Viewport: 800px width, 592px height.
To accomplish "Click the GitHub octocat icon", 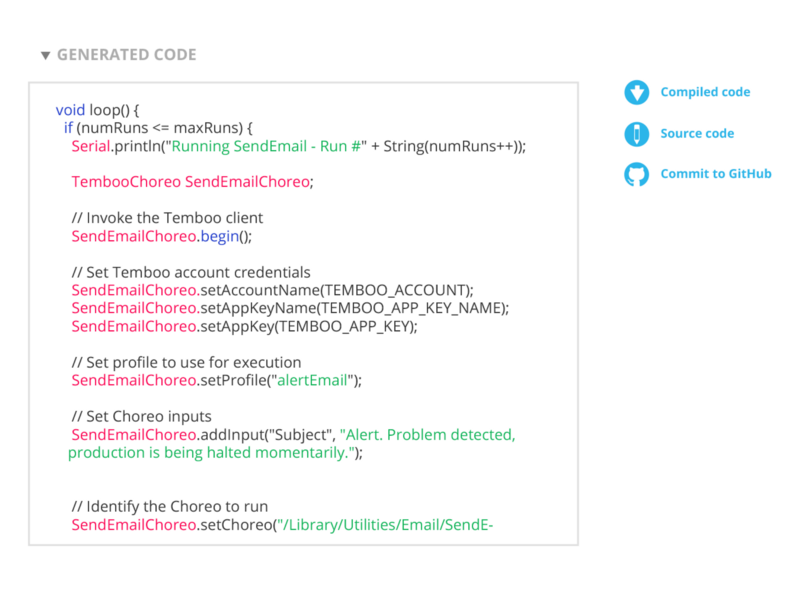I will pyautogui.click(x=636, y=175).
